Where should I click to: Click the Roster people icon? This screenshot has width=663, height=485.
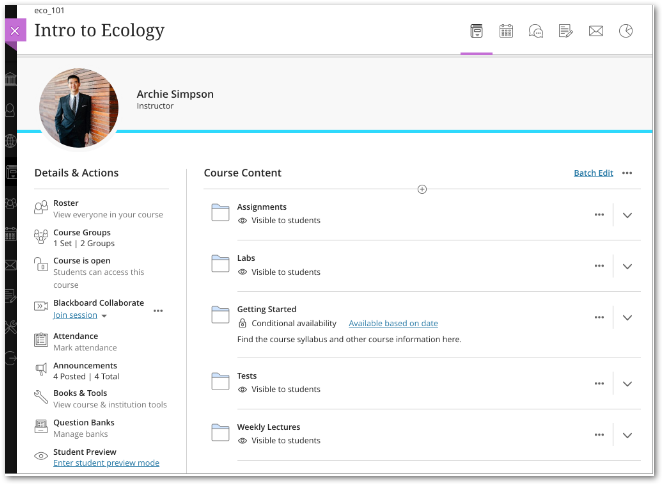[x=41, y=208]
